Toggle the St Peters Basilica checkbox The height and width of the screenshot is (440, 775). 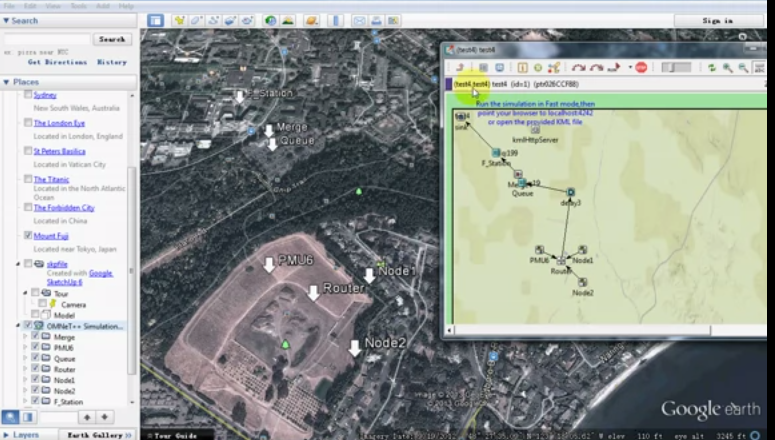(28, 151)
